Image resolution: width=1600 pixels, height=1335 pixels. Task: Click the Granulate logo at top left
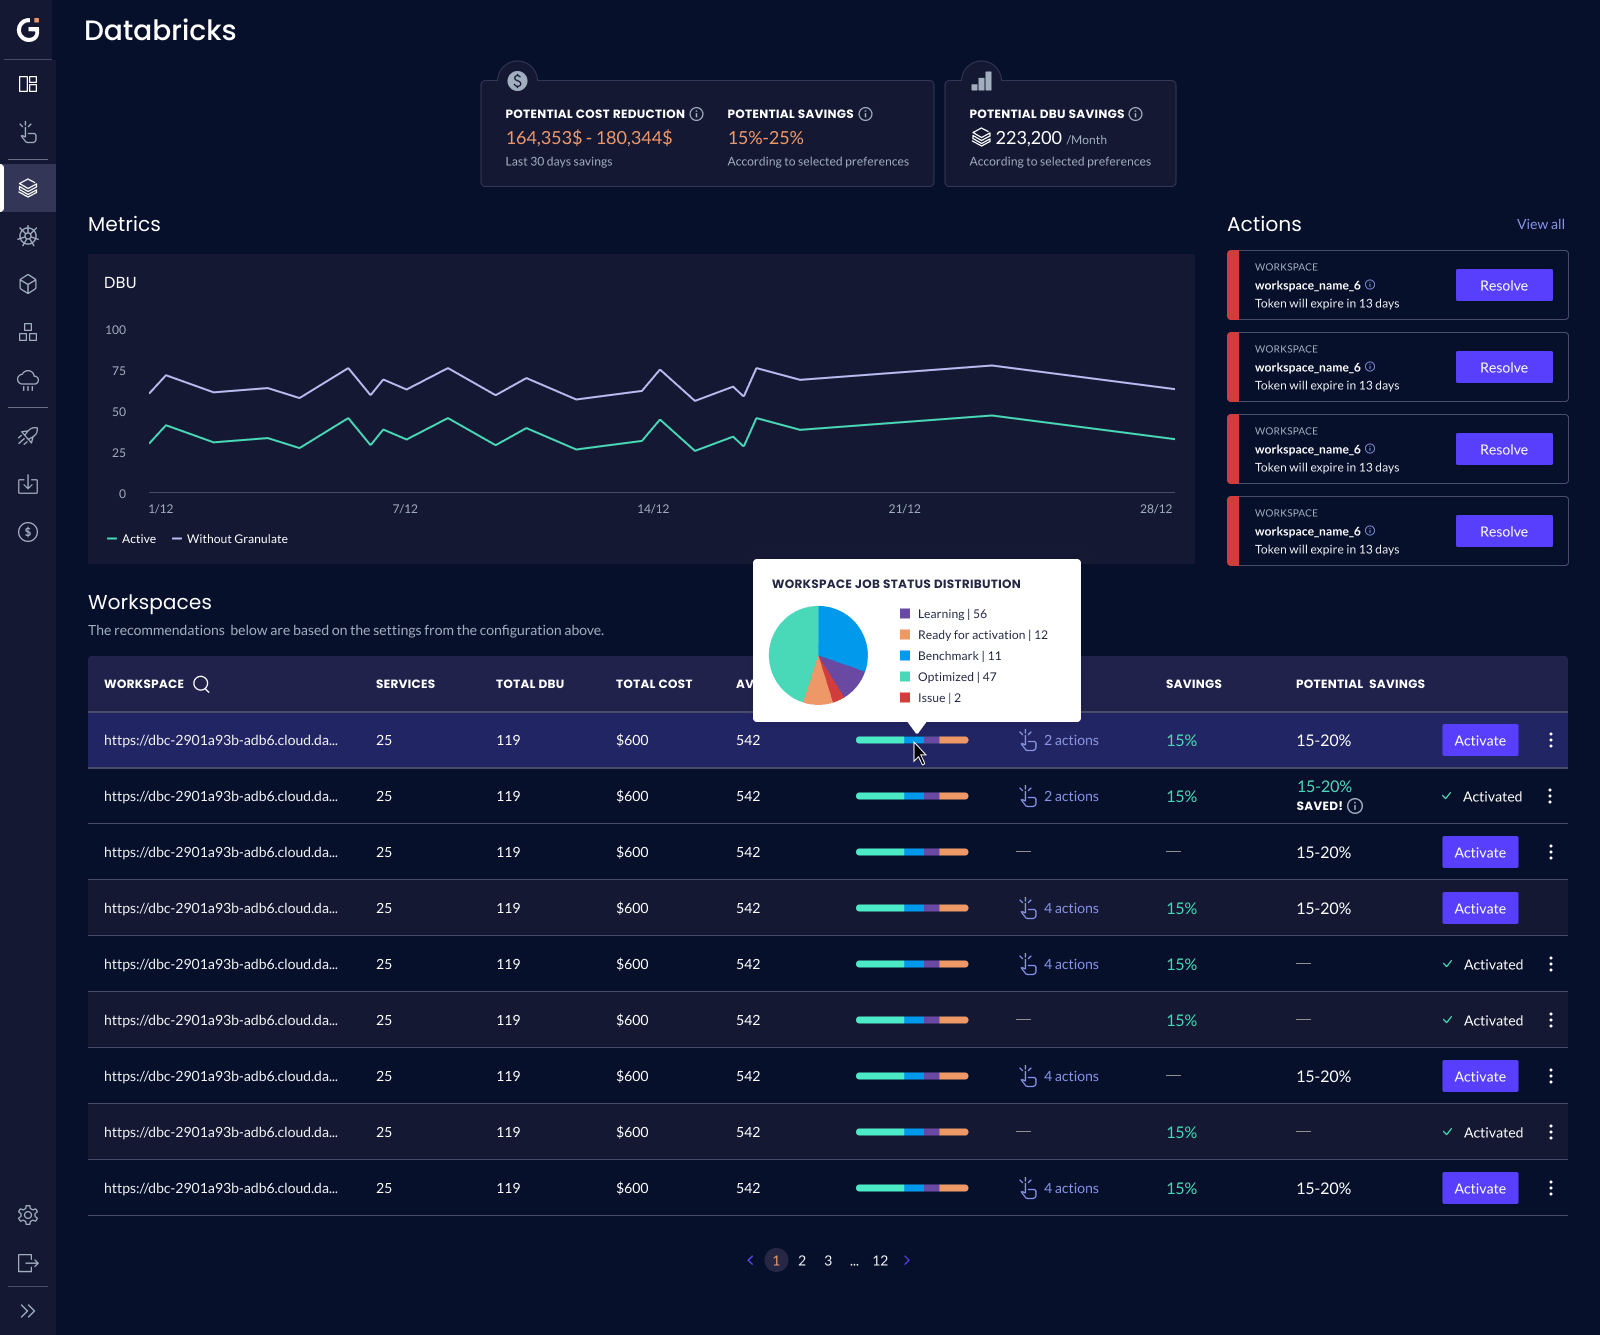[28, 28]
